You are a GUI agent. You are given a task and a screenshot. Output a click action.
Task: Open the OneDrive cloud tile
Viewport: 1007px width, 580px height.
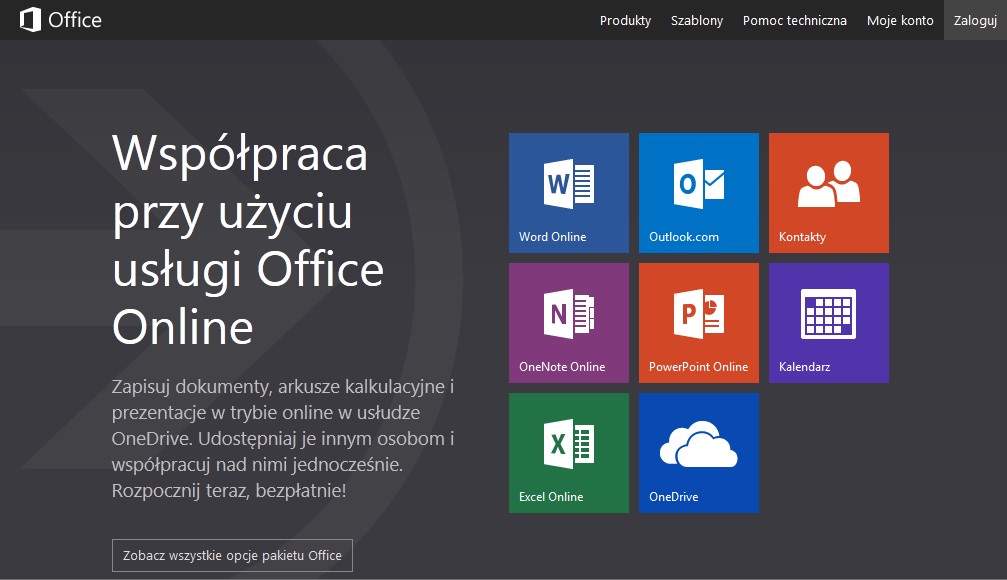pyautogui.click(x=699, y=453)
